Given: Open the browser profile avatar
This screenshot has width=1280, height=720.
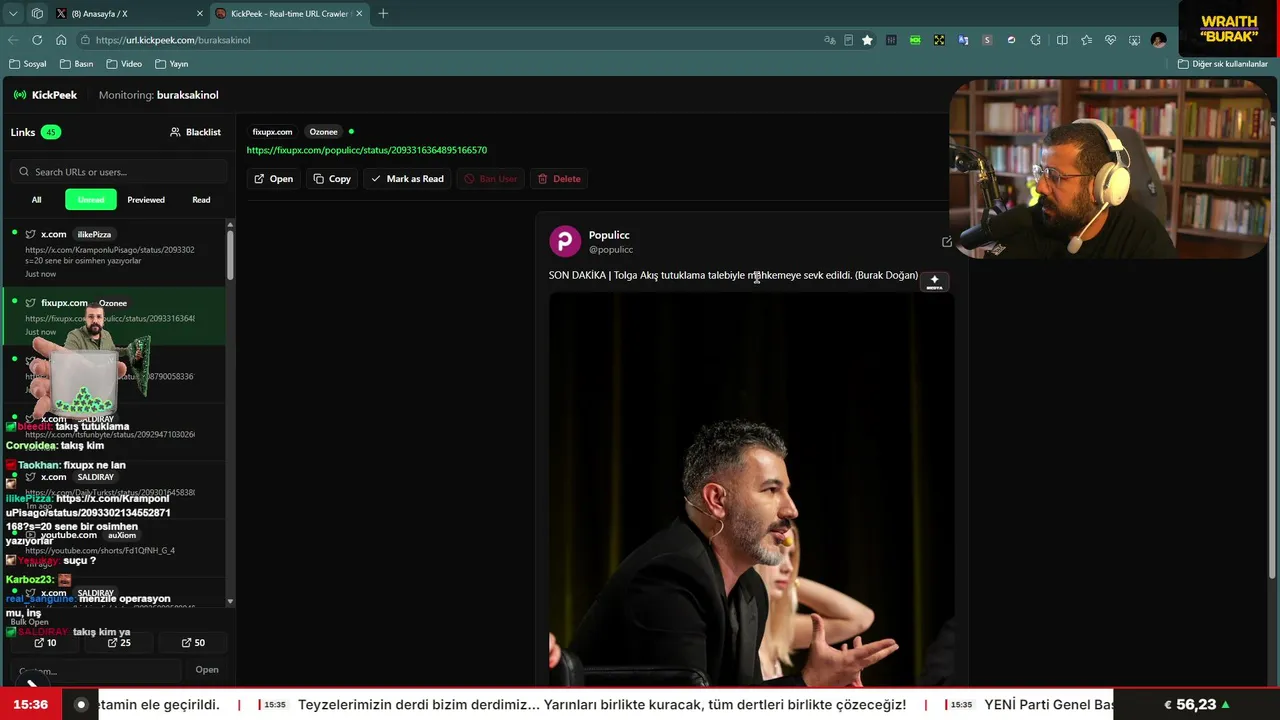Looking at the screenshot, I should click(x=1158, y=40).
